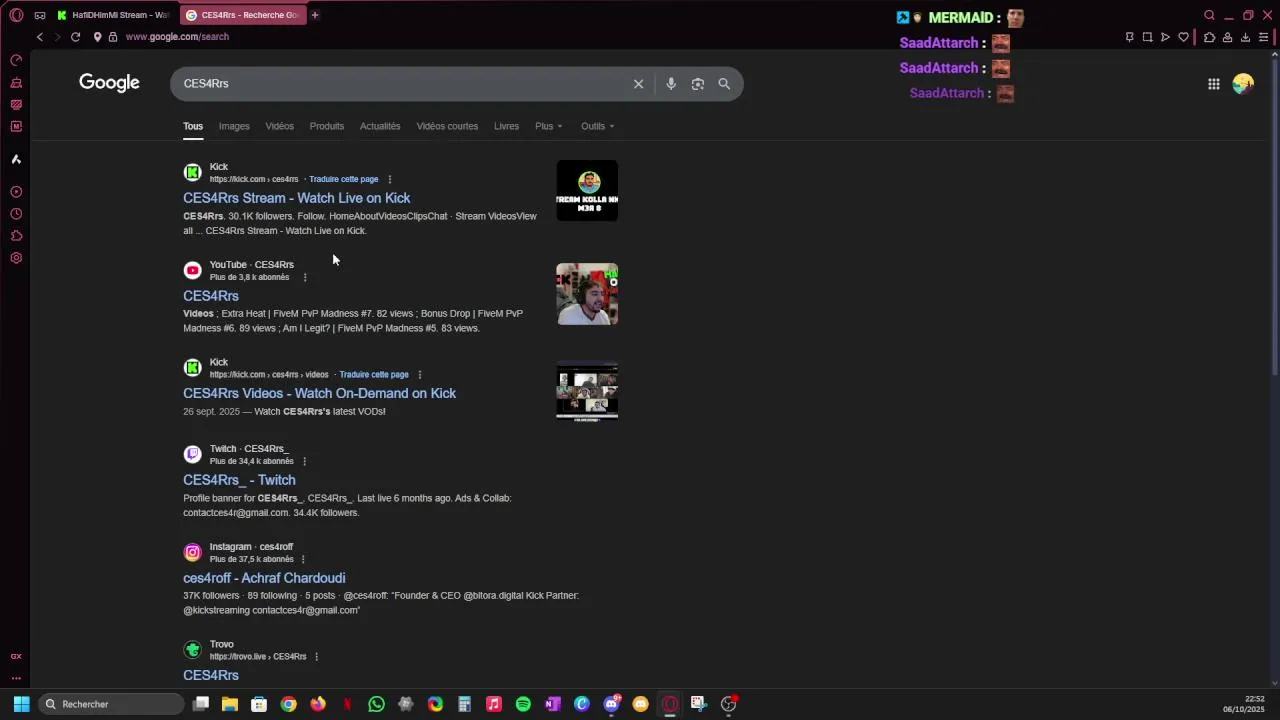Open options menu for YouTube CES4Rrs result

click(304, 277)
